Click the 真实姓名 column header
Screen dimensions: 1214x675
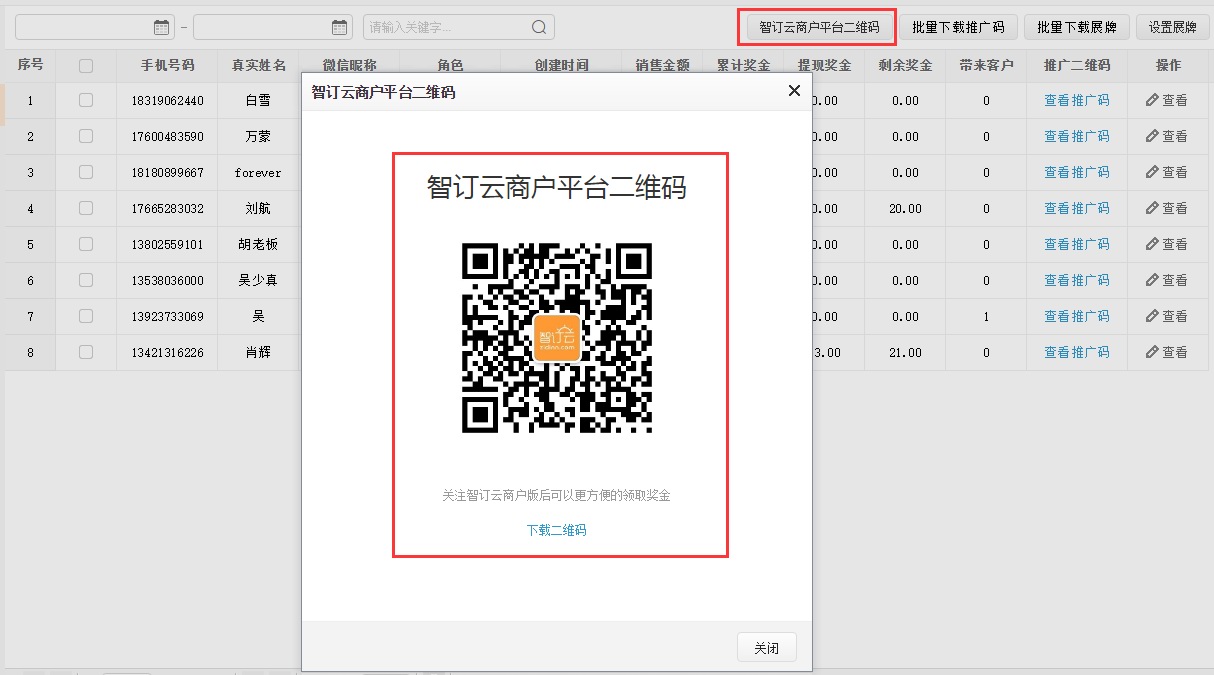(x=258, y=65)
